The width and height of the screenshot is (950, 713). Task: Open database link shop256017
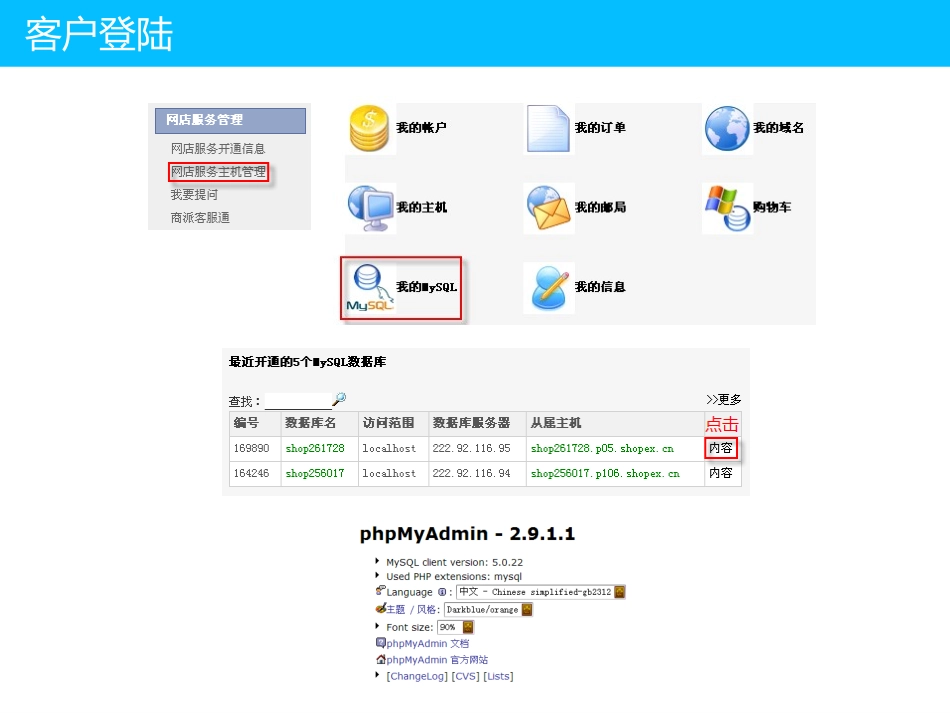click(x=315, y=473)
